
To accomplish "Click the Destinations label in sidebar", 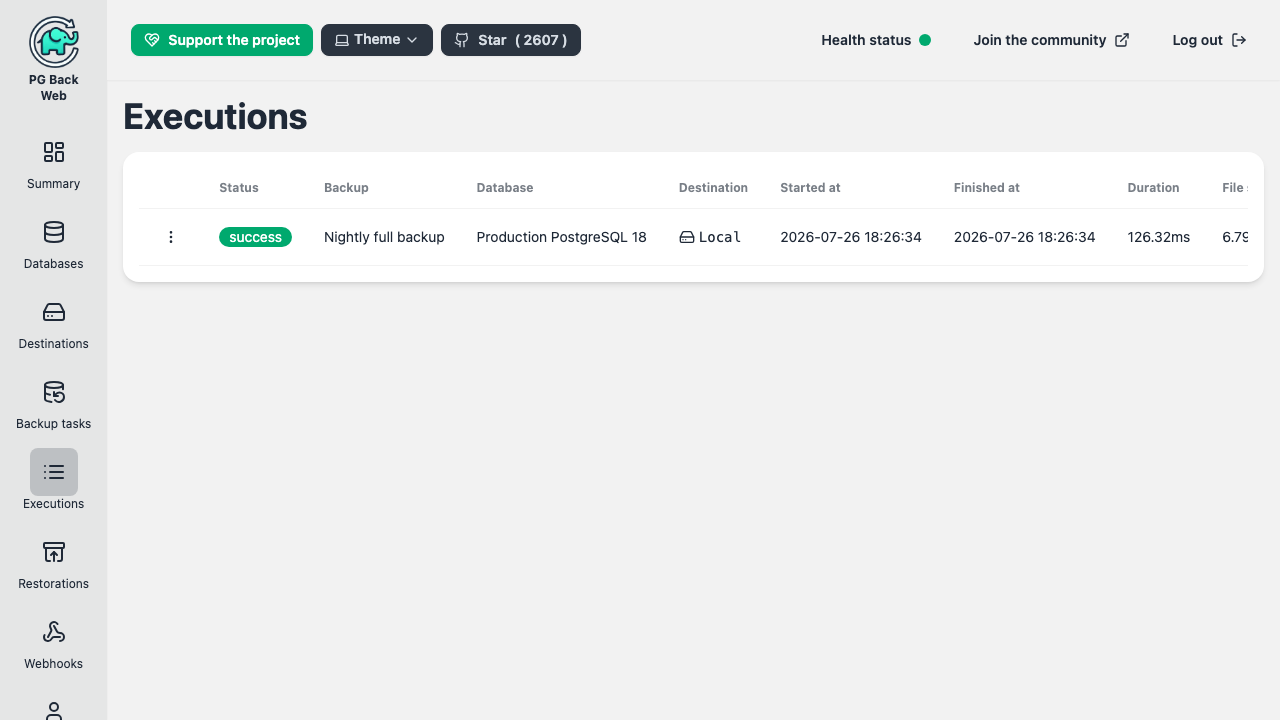I will [54, 344].
